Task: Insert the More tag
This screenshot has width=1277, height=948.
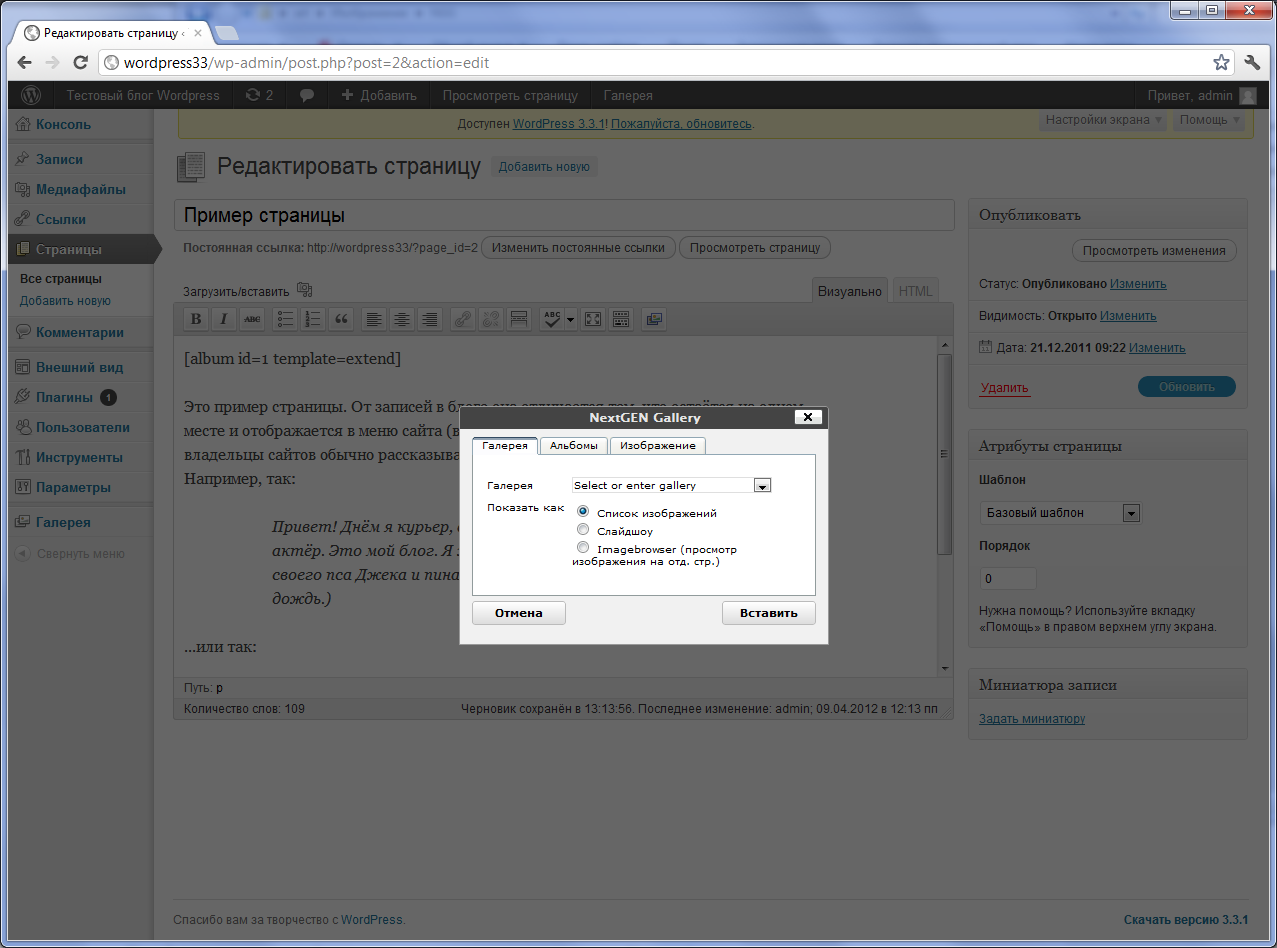Action: tap(518, 320)
